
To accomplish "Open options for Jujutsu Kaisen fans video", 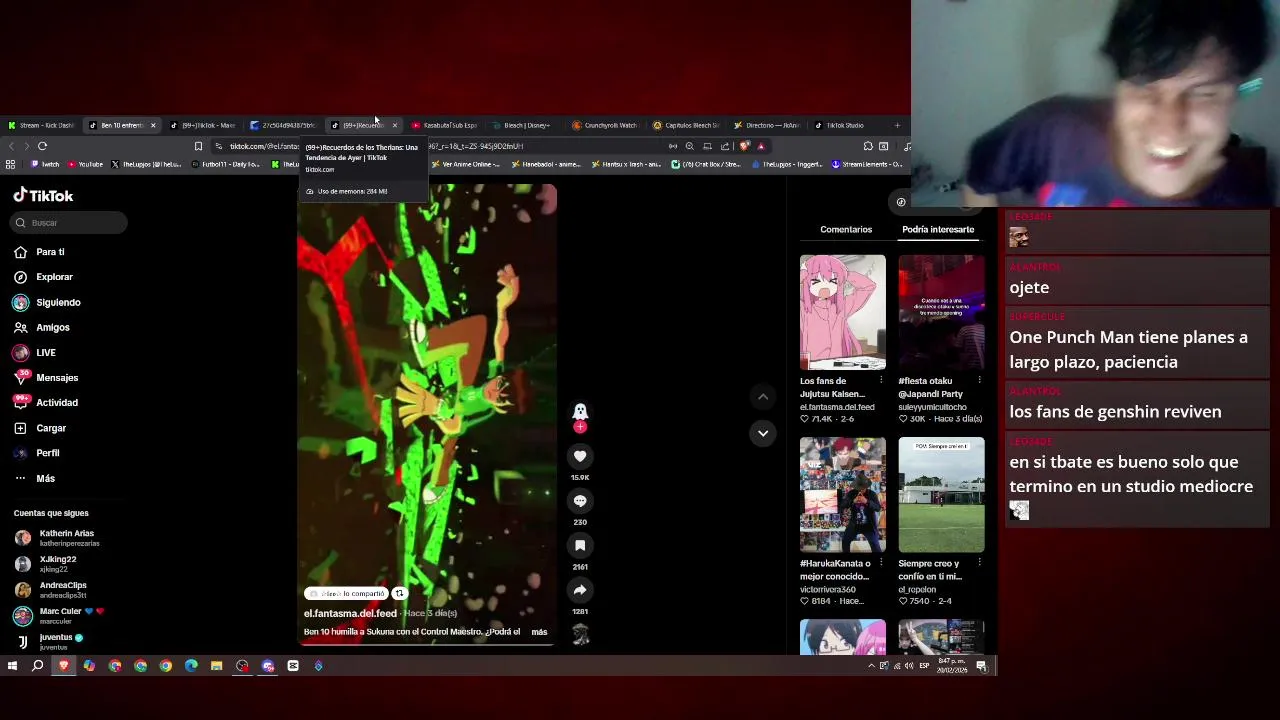I will [881, 381].
